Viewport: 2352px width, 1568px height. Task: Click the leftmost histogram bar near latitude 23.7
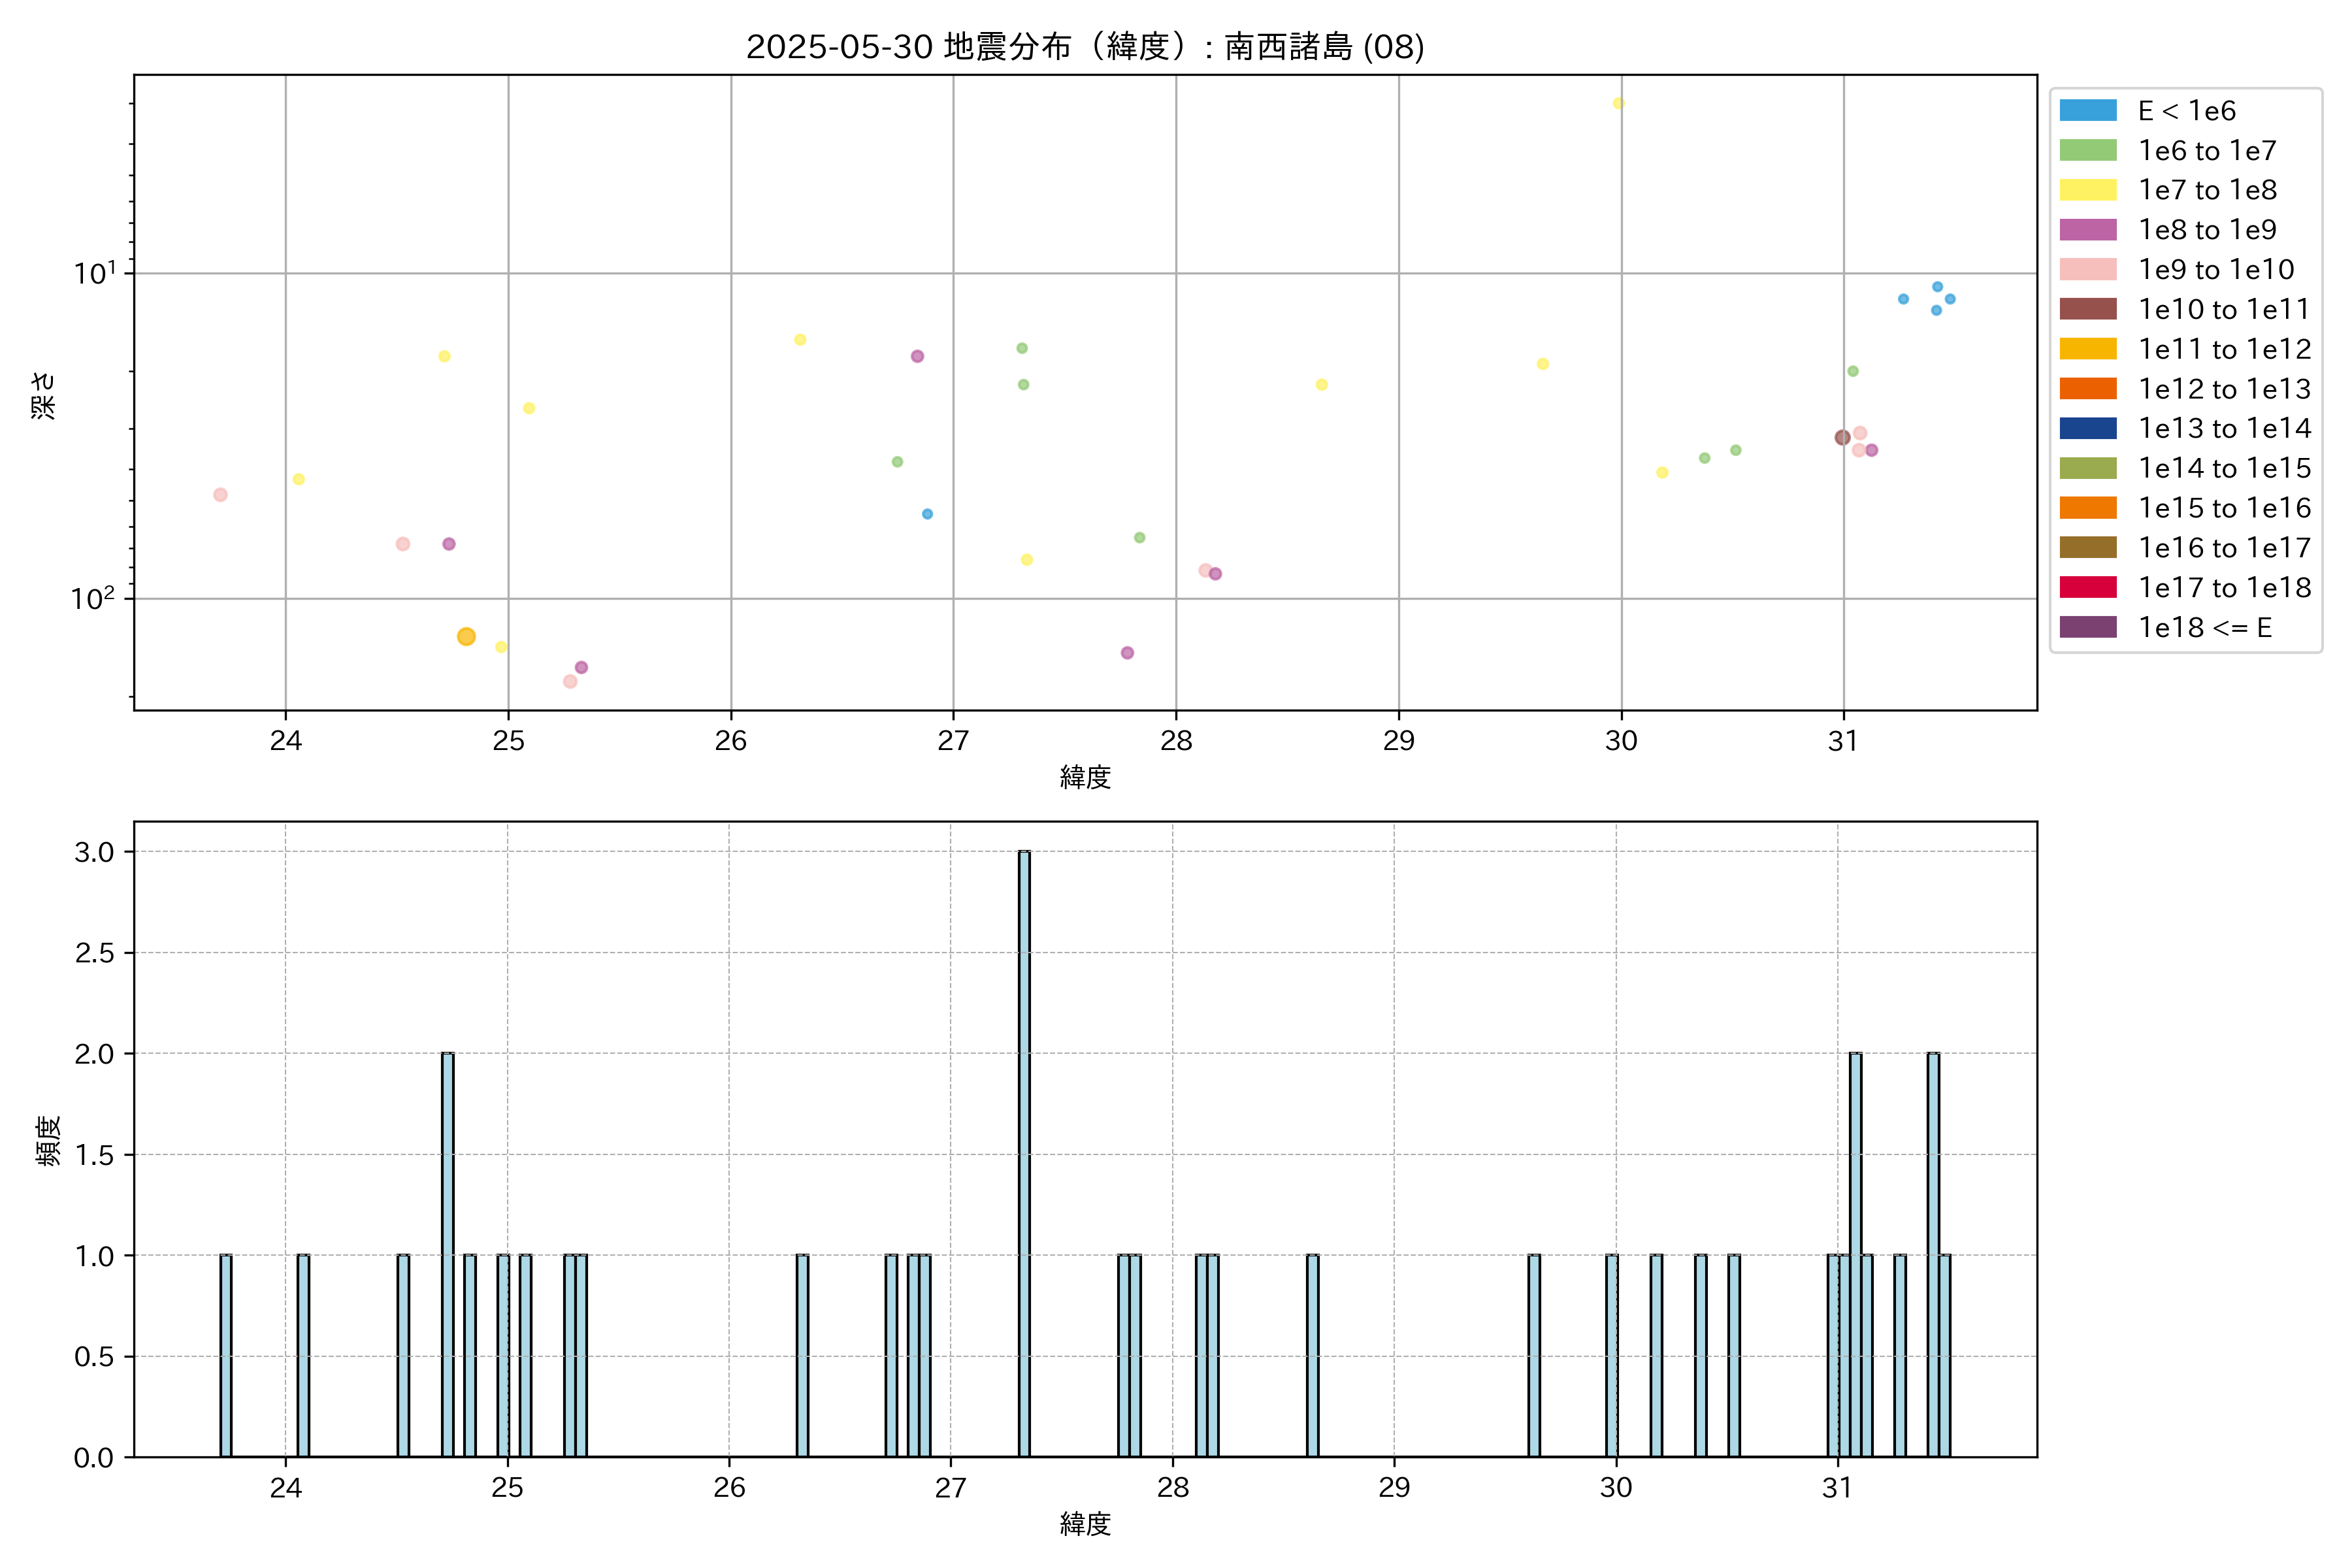(x=226, y=1355)
